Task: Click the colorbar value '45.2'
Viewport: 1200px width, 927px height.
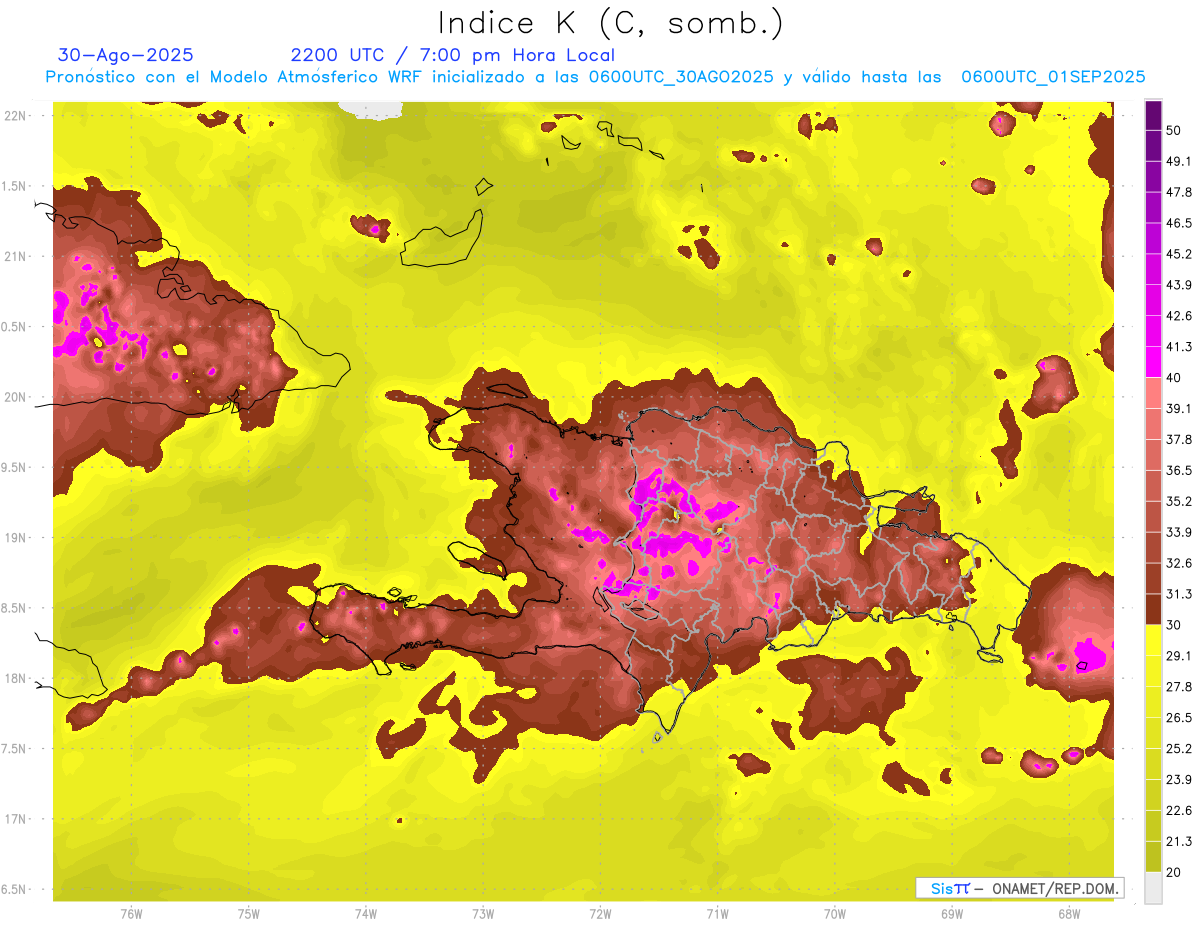Action: click(x=1178, y=254)
